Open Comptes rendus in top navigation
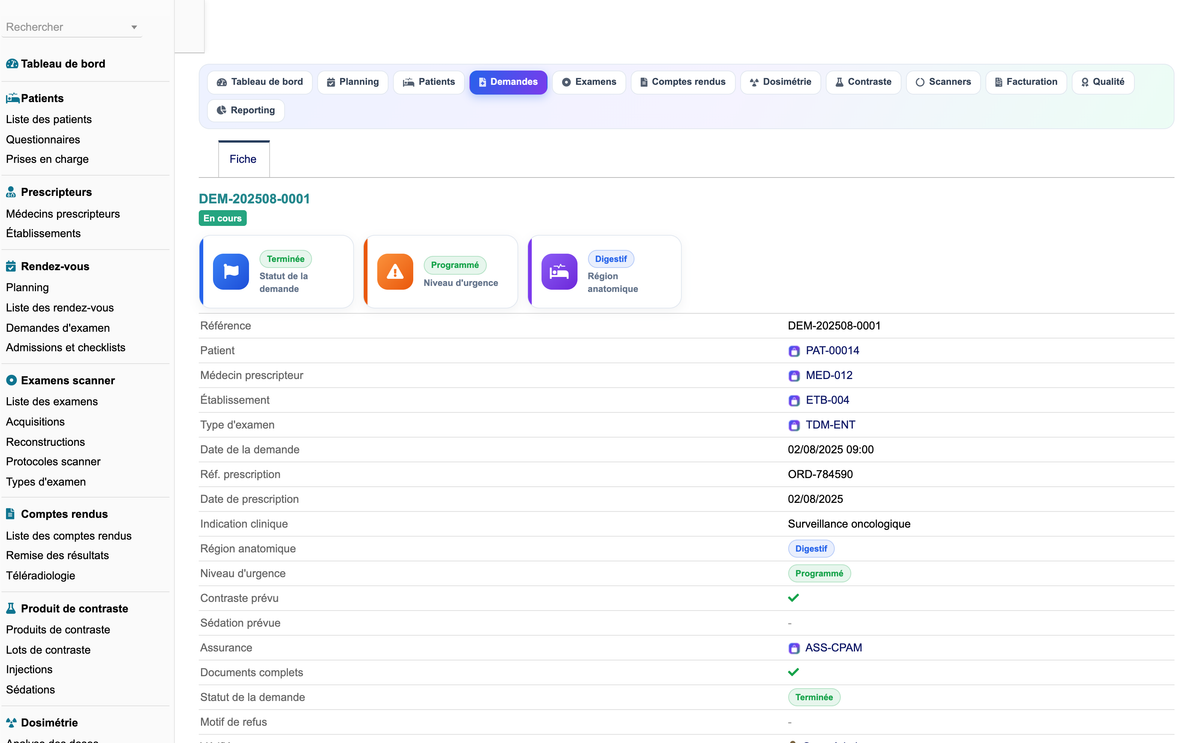The image size is (1200, 743). (682, 82)
